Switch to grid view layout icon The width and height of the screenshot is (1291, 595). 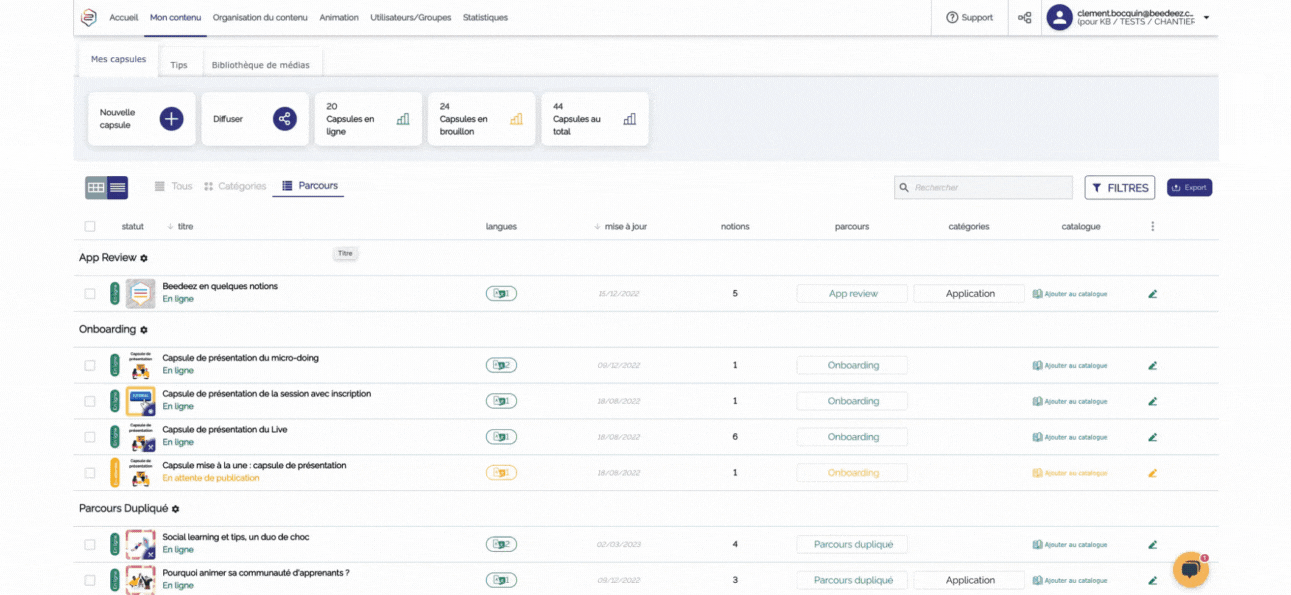coord(96,187)
